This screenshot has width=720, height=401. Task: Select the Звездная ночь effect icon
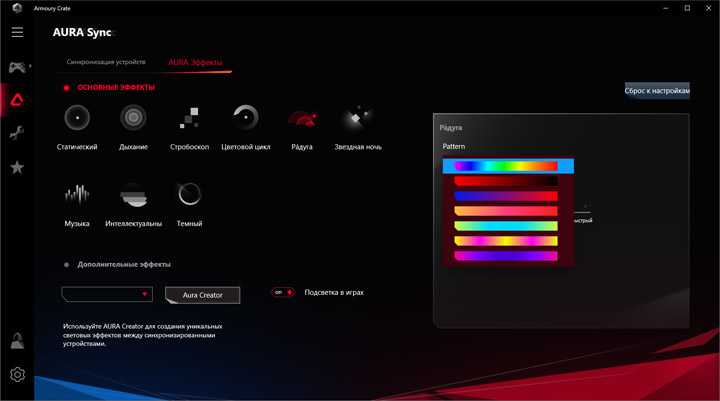click(358, 118)
